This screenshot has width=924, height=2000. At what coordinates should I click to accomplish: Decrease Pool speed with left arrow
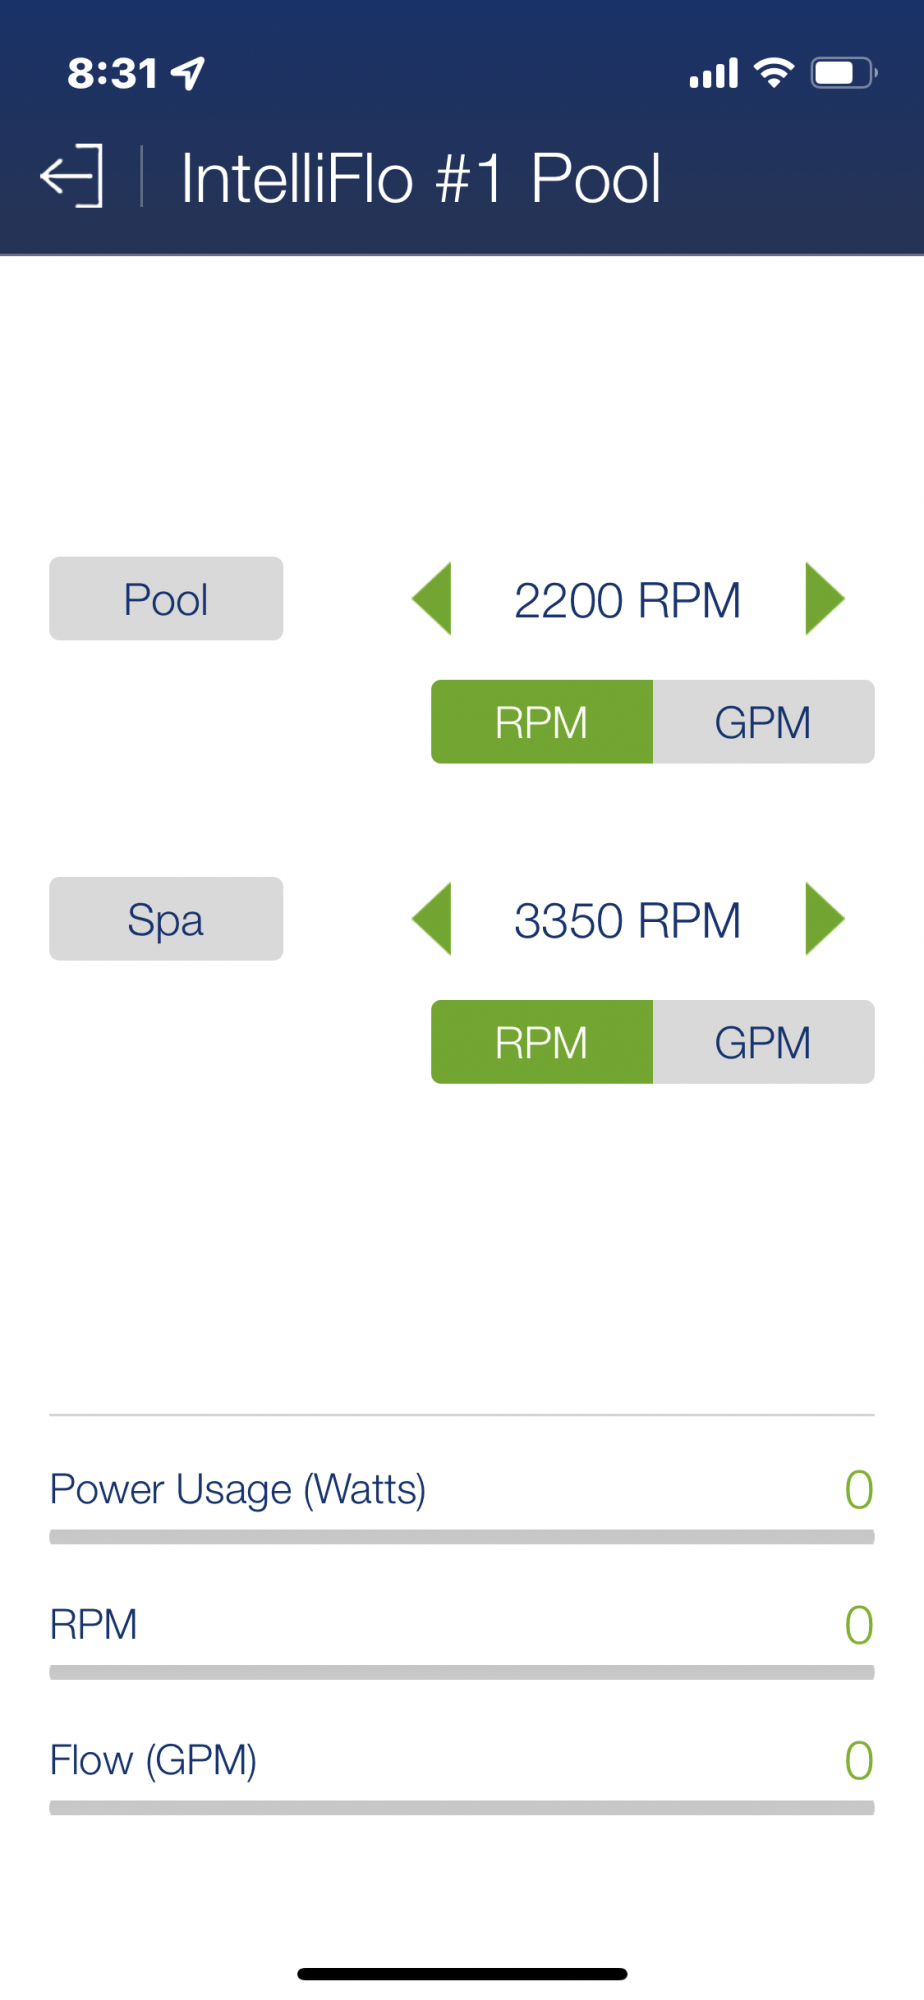tap(432, 599)
